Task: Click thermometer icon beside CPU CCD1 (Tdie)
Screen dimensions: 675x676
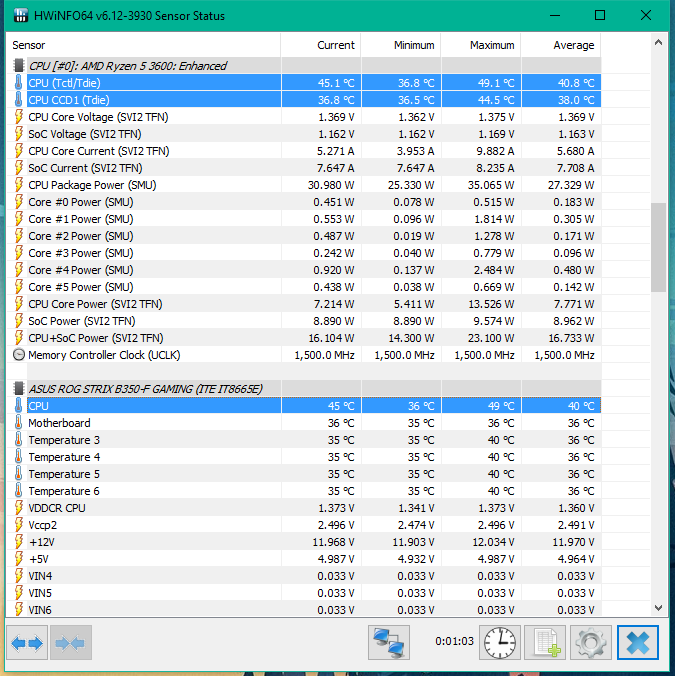Action: 18,100
